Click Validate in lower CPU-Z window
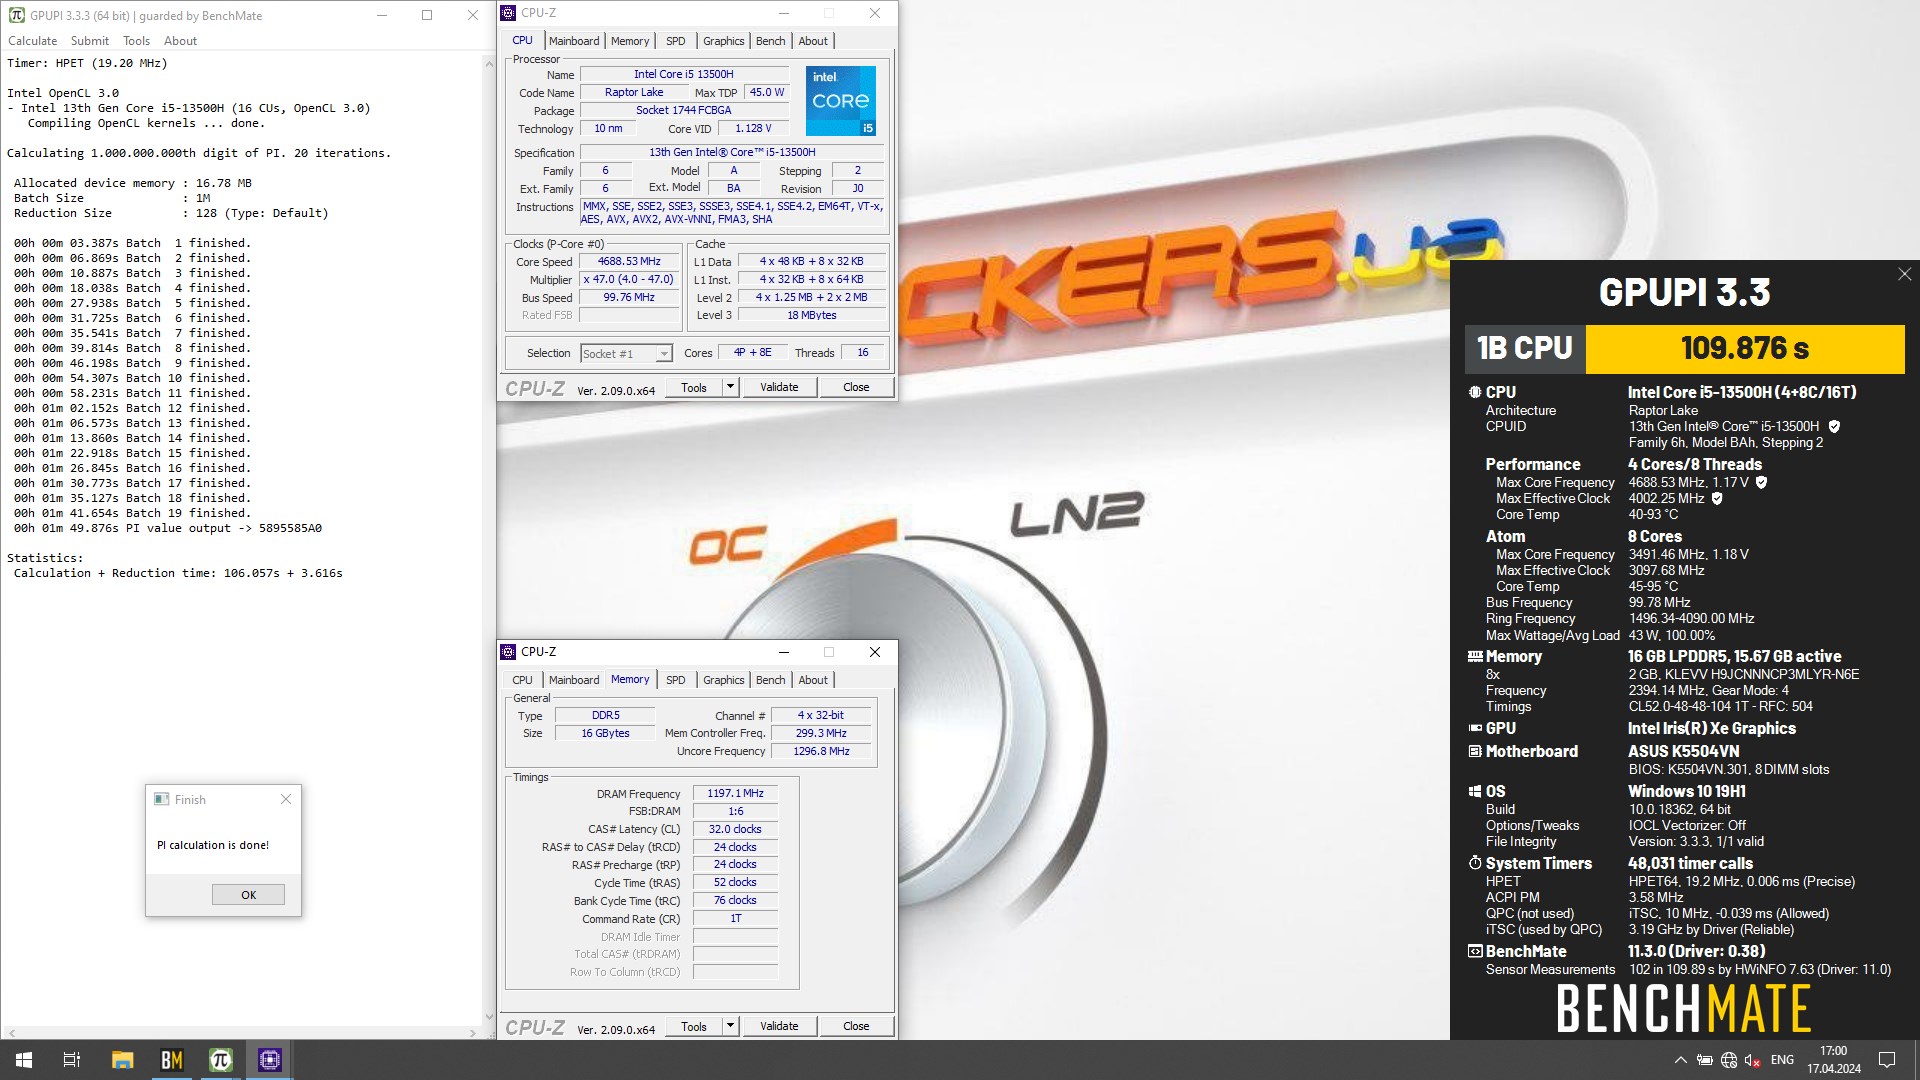1920x1080 pixels. click(x=779, y=1027)
